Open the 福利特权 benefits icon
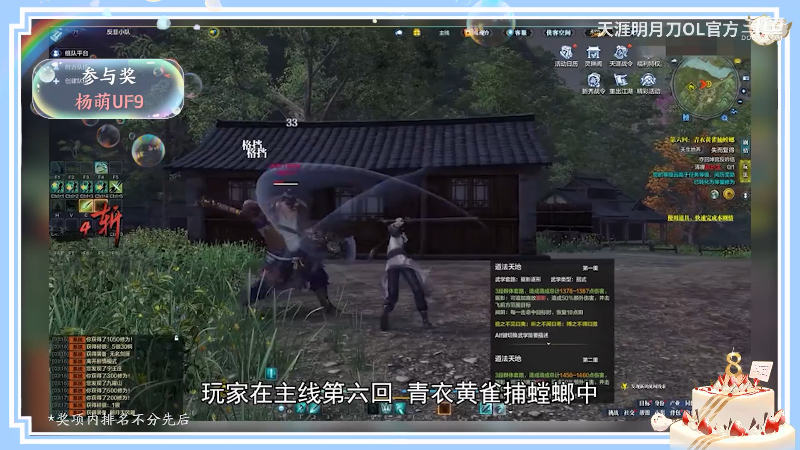Image resolution: width=800 pixels, height=450 pixels. pos(648,55)
